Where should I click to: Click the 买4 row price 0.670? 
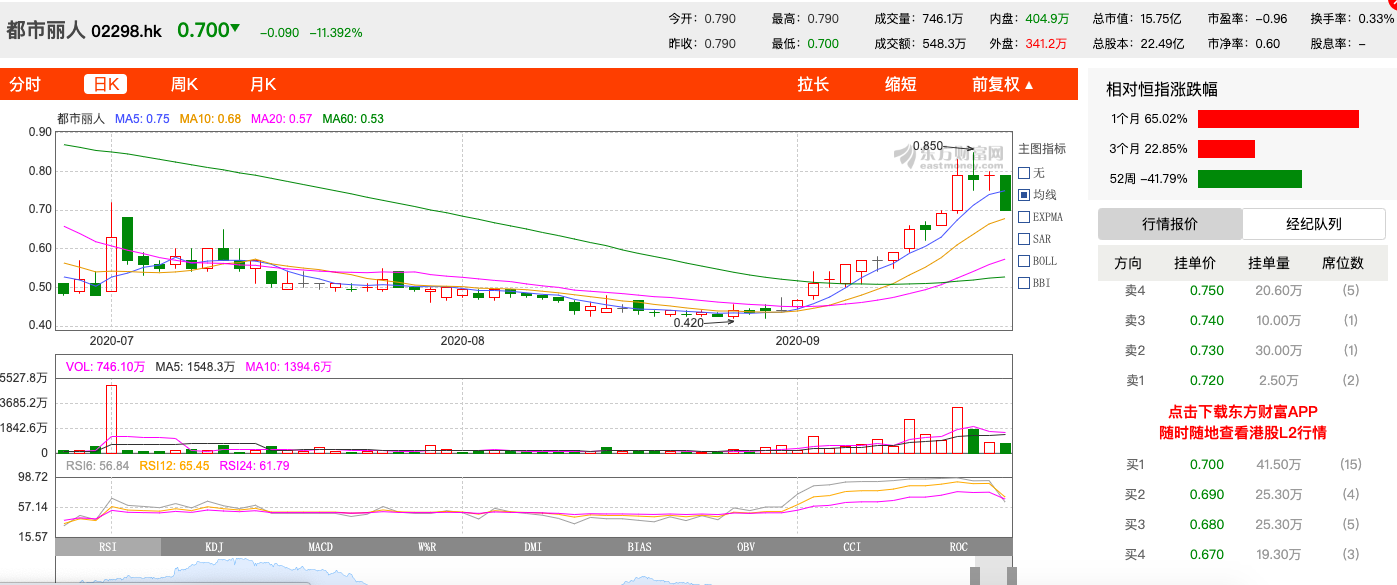point(1206,554)
